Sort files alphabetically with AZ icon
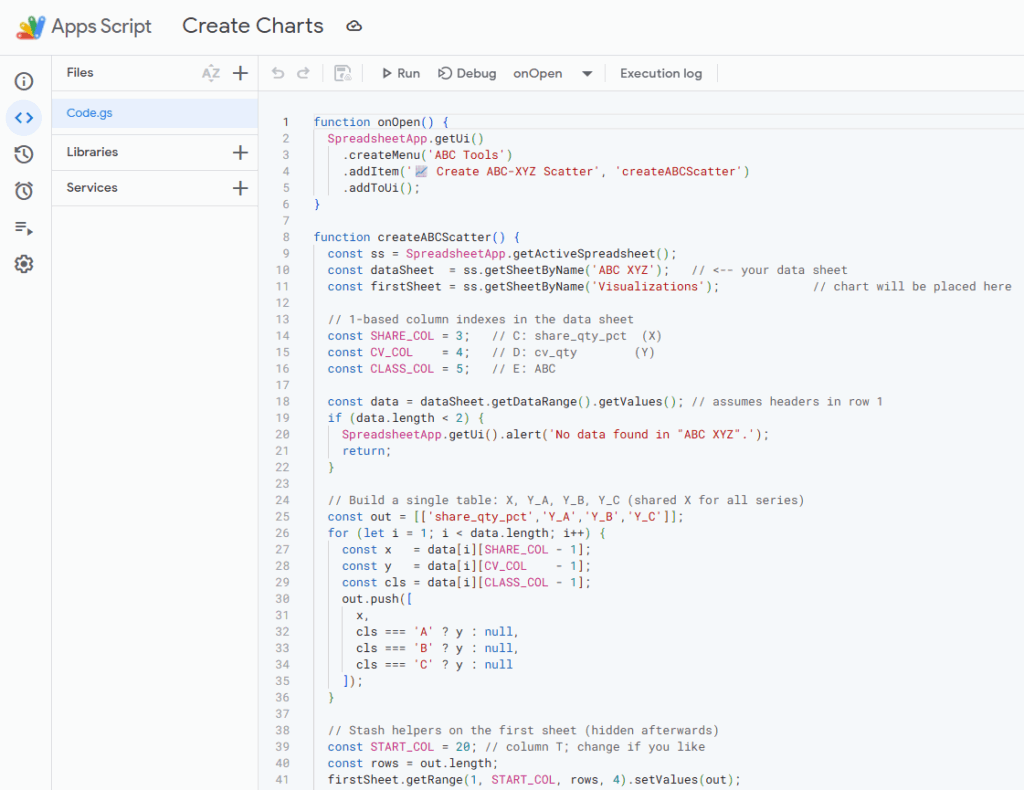The image size is (1024, 790). 210,73
